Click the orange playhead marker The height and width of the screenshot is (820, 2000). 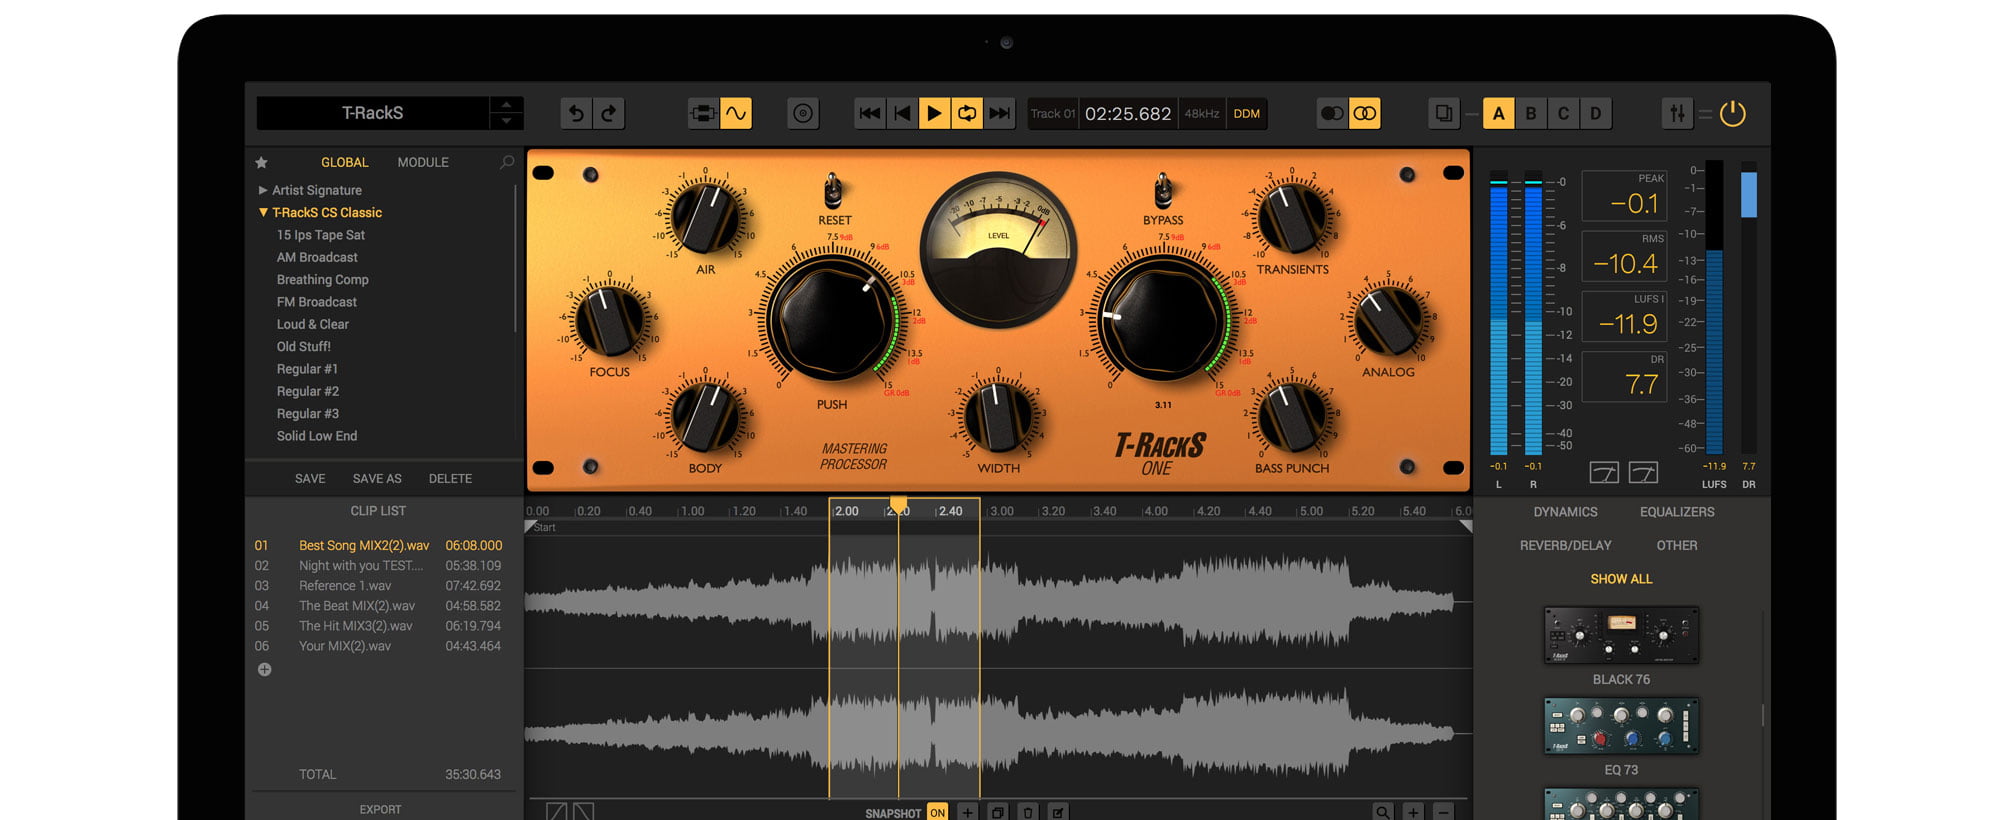898,505
